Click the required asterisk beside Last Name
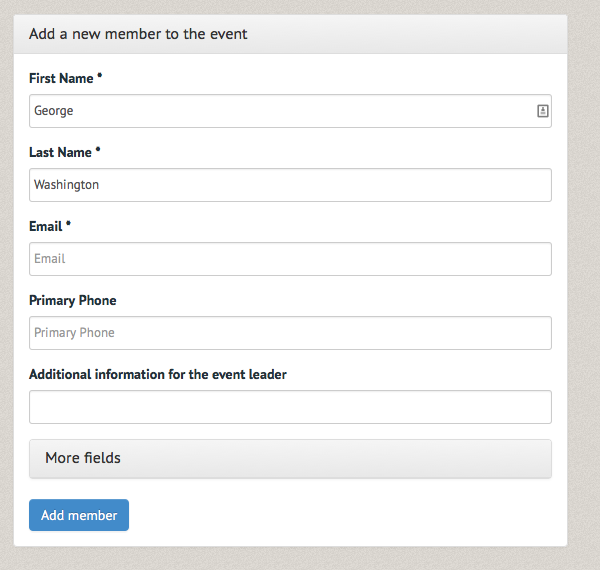Screen dimensions: 600x570 pos(98,149)
